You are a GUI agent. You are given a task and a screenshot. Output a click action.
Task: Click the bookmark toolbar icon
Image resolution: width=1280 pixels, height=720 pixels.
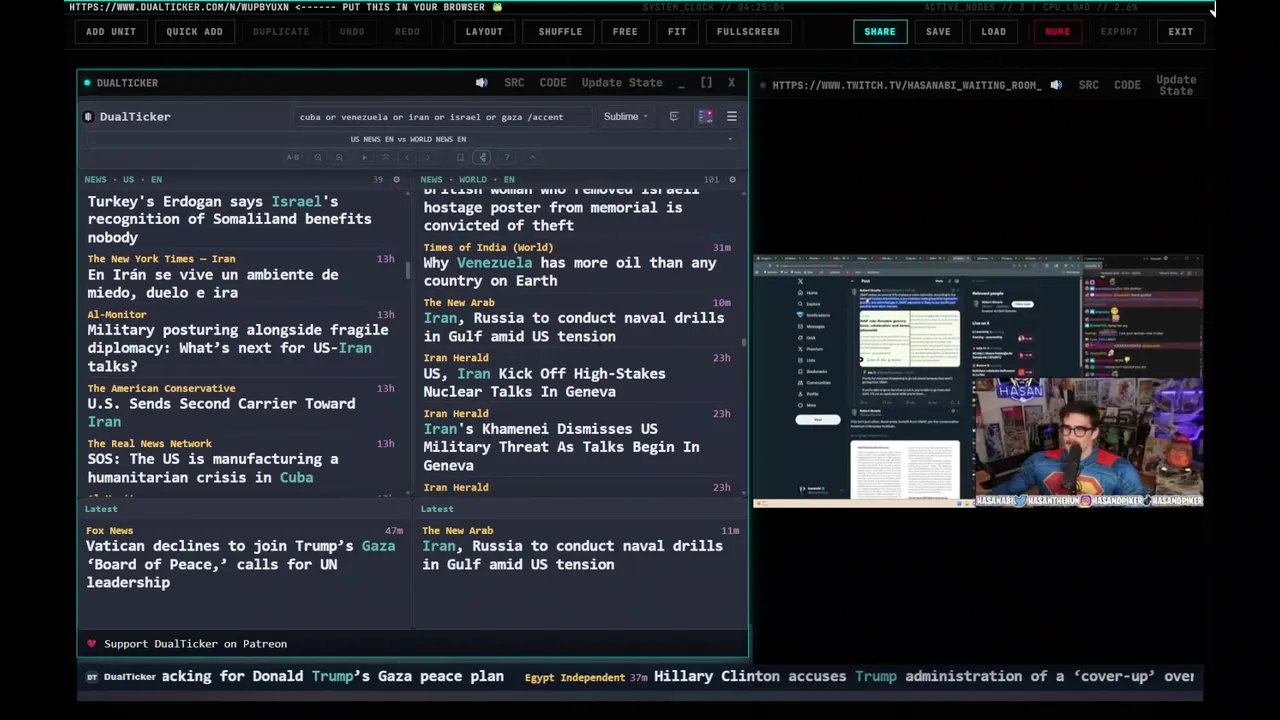460,157
